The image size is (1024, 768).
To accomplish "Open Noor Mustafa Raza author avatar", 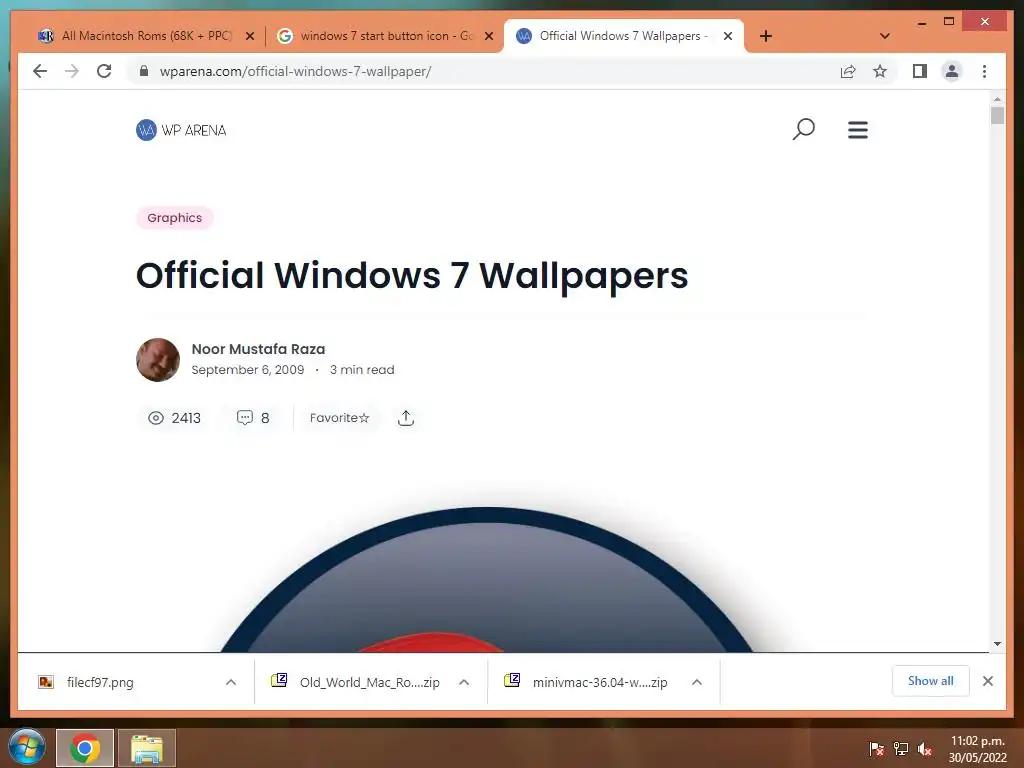I will (x=157, y=360).
